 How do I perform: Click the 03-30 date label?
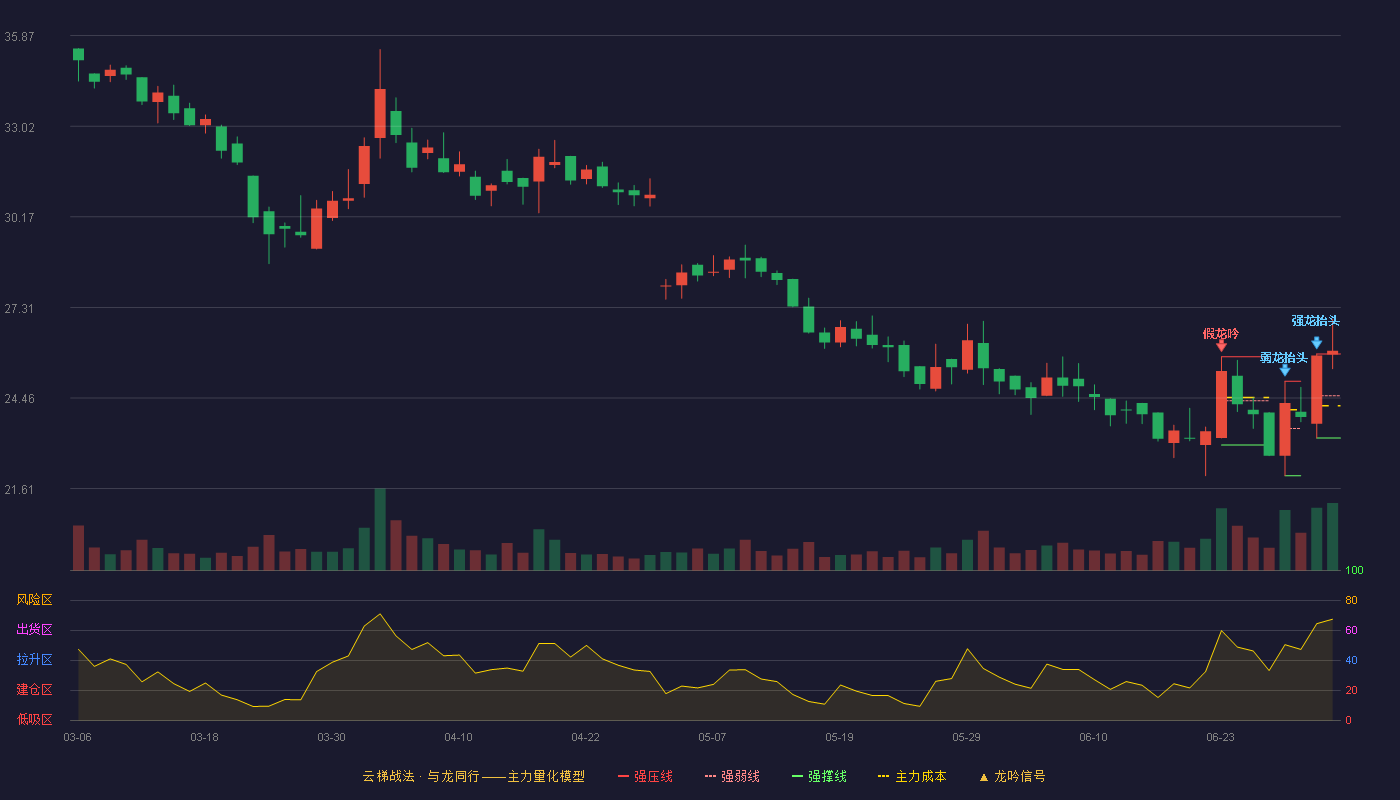[x=331, y=737]
